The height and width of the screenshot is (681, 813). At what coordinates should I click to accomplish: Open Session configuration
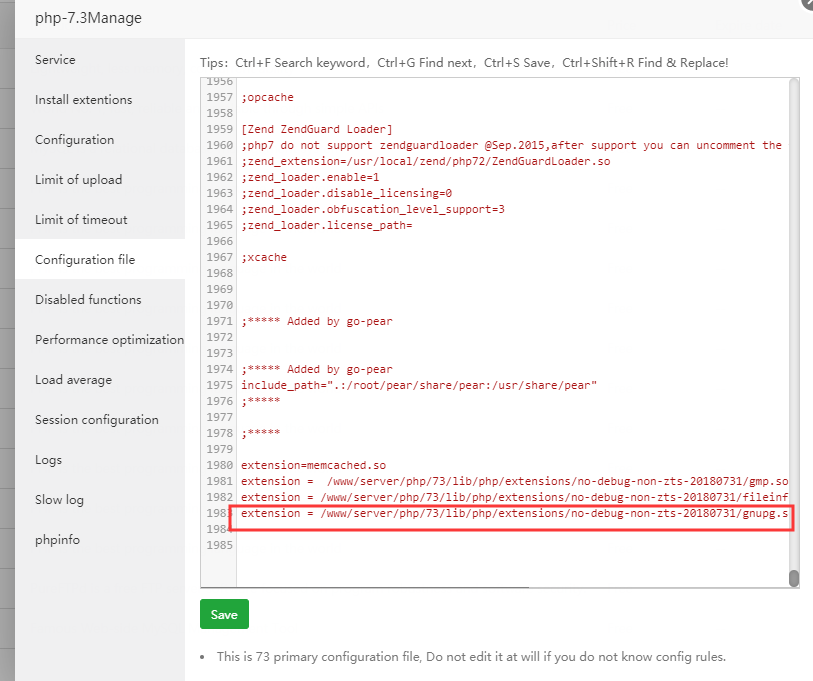(96, 420)
